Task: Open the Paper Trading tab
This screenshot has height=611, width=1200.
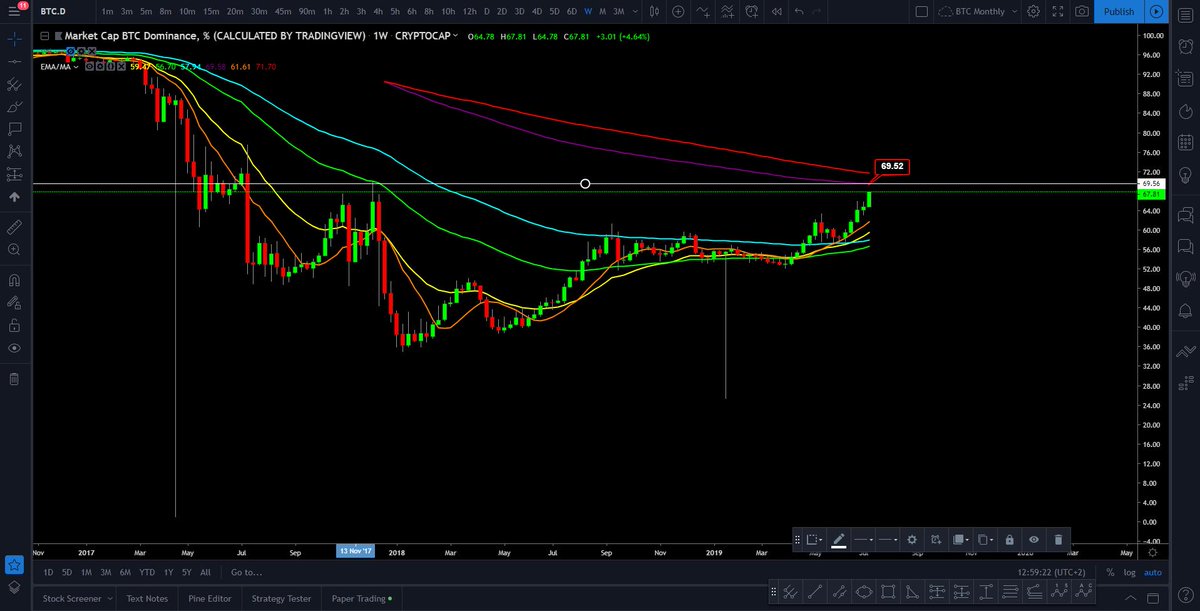Action: pyautogui.click(x=361, y=599)
